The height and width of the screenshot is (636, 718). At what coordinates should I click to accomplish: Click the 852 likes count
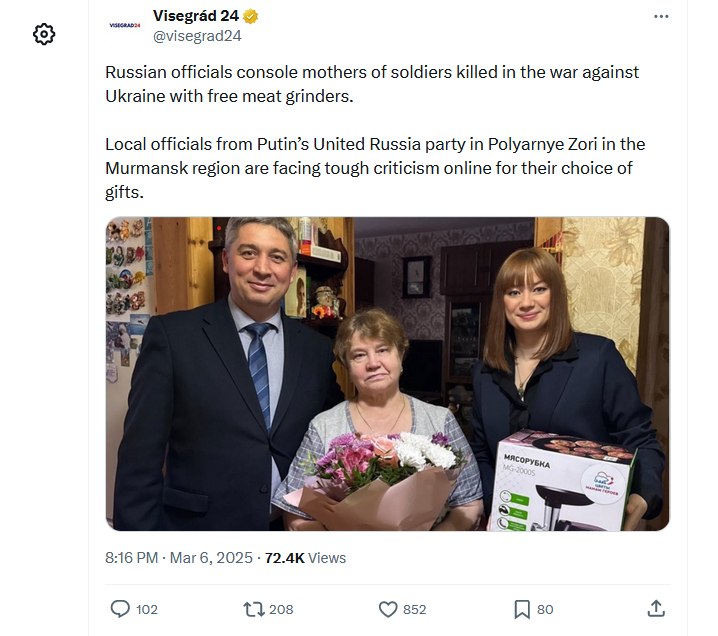click(414, 609)
